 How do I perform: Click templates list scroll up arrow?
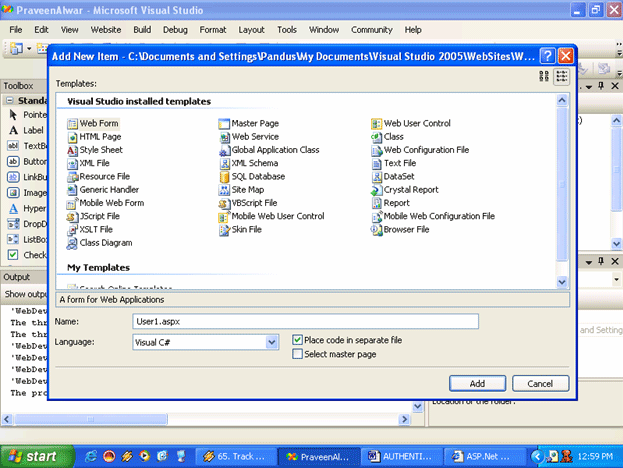(x=562, y=100)
